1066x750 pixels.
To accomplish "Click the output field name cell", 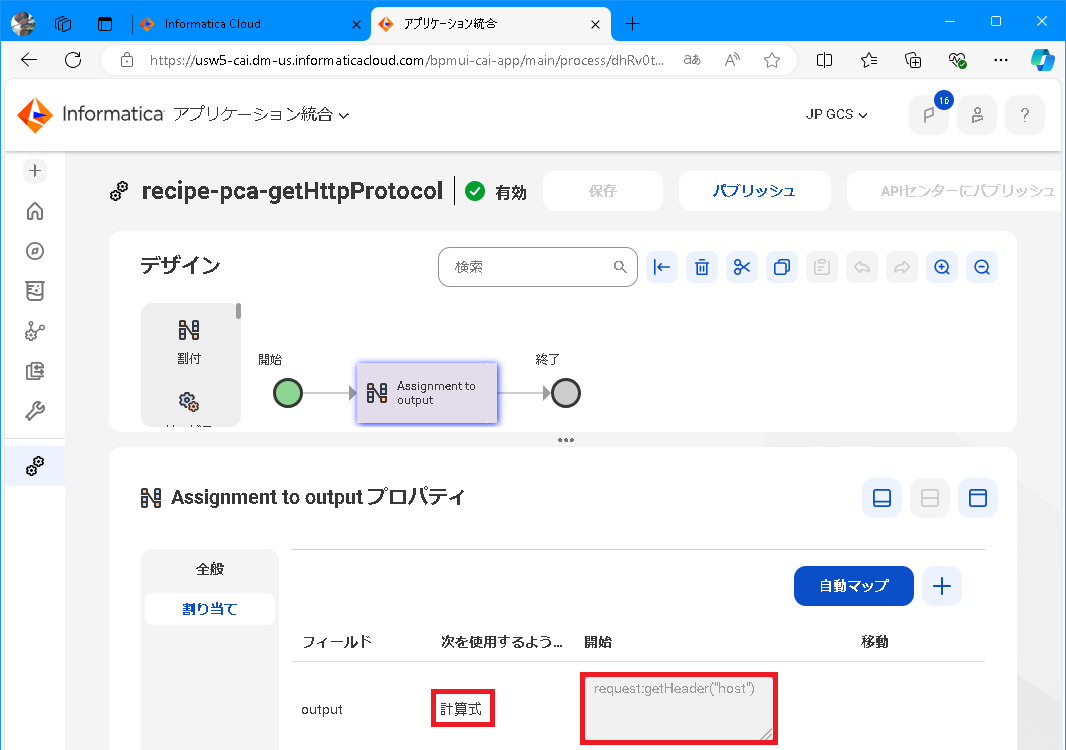I will click(x=322, y=709).
